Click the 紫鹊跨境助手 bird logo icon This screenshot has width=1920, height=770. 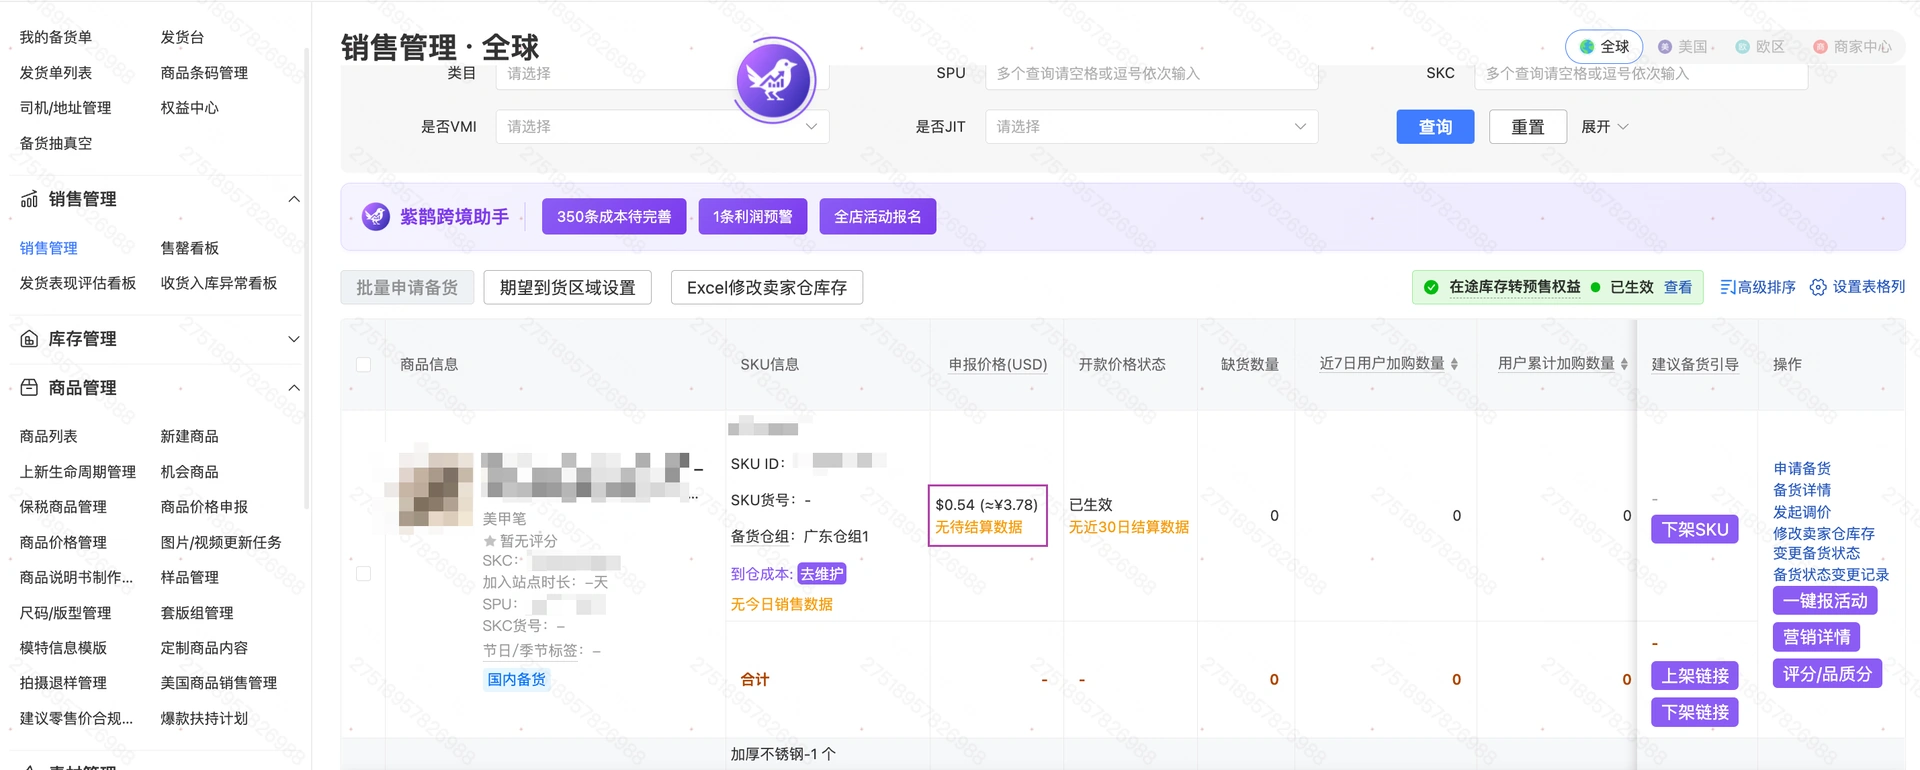376,216
